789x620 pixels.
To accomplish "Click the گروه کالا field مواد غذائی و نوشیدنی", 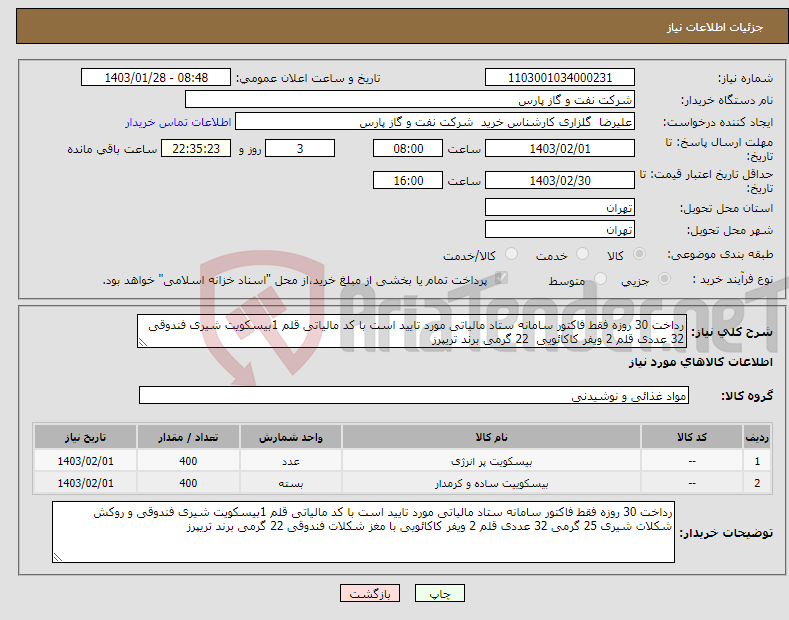I will click(414, 396).
